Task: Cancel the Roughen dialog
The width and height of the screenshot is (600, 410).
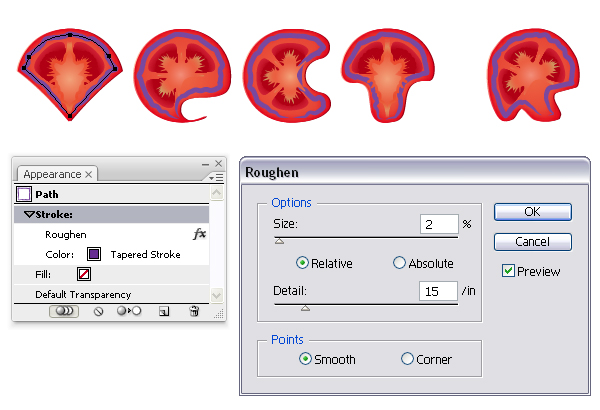Action: (x=532, y=242)
